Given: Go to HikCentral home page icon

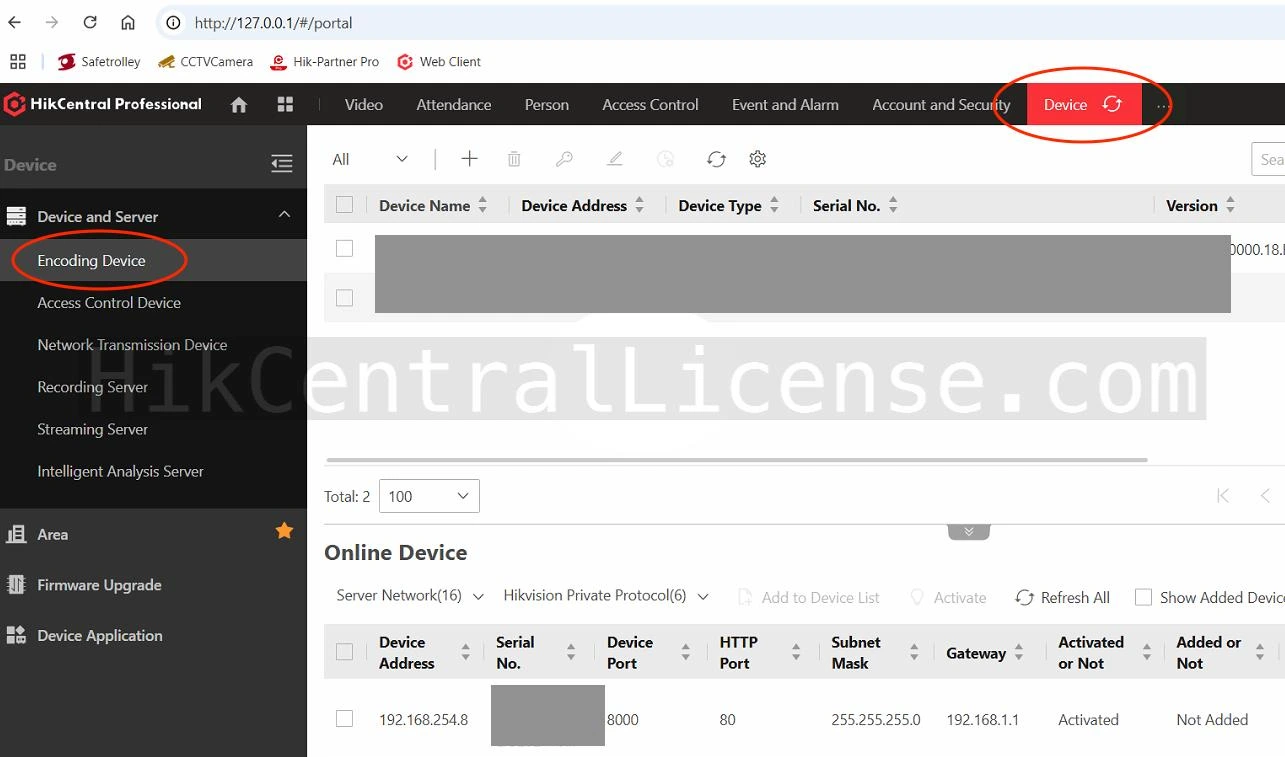Looking at the screenshot, I should coord(238,104).
